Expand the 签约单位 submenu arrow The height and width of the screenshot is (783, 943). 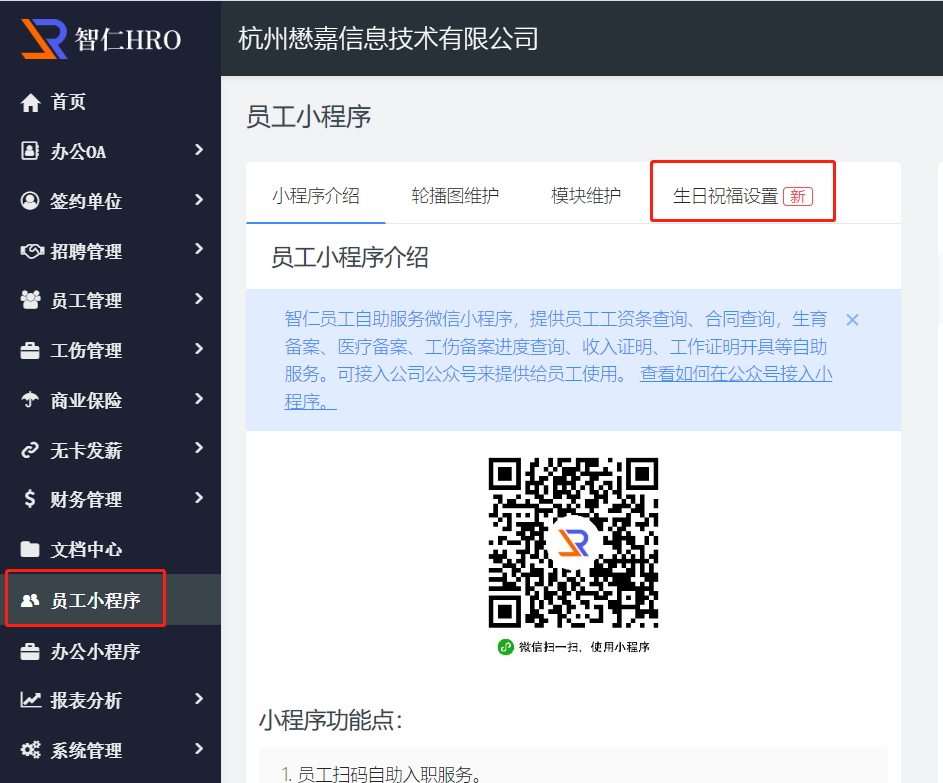(199, 200)
